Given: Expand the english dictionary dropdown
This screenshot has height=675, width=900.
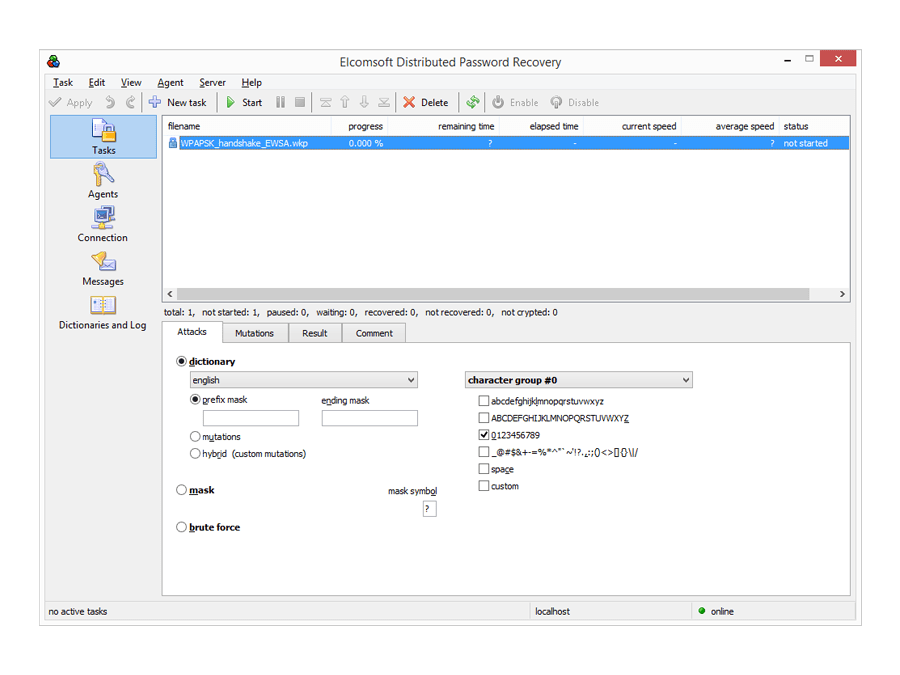Looking at the screenshot, I should [304, 379].
